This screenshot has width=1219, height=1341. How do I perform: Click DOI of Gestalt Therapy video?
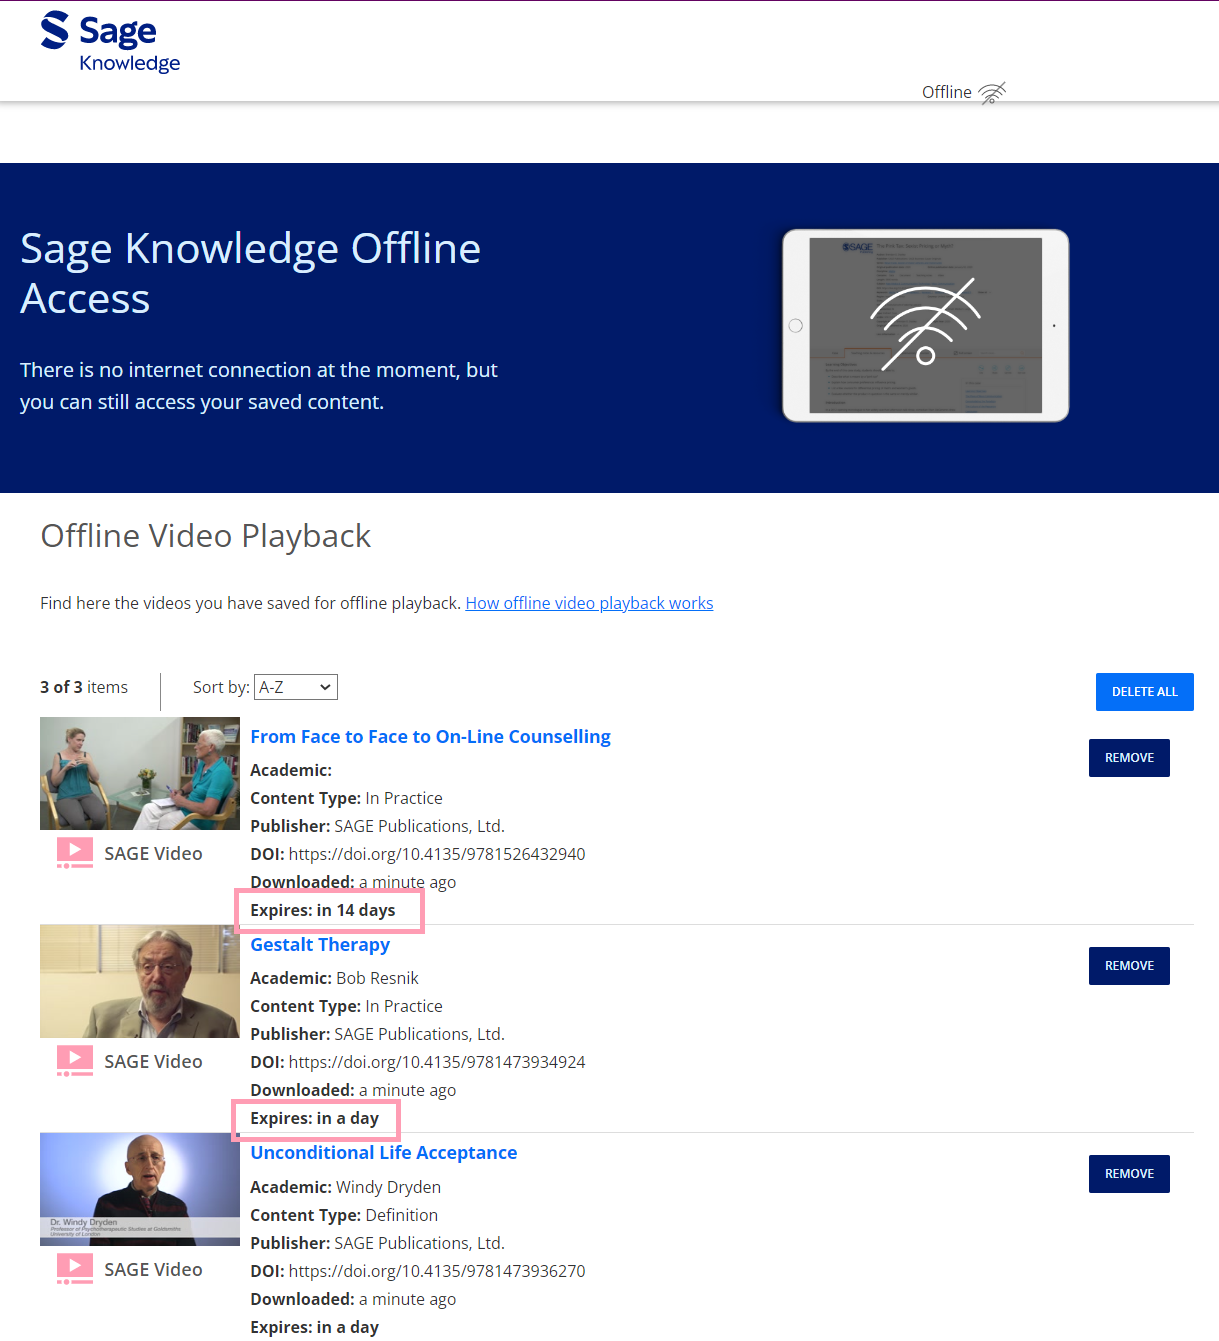click(436, 1062)
